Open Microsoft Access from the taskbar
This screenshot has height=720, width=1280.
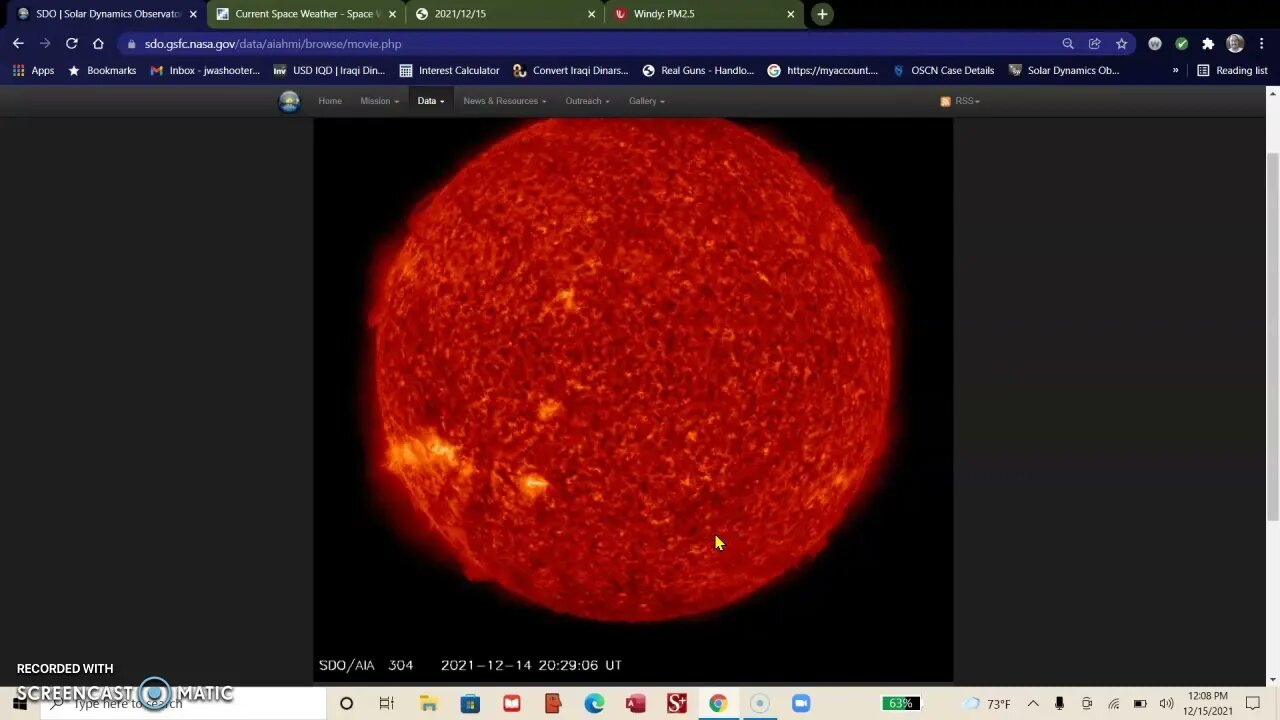[x=635, y=704]
